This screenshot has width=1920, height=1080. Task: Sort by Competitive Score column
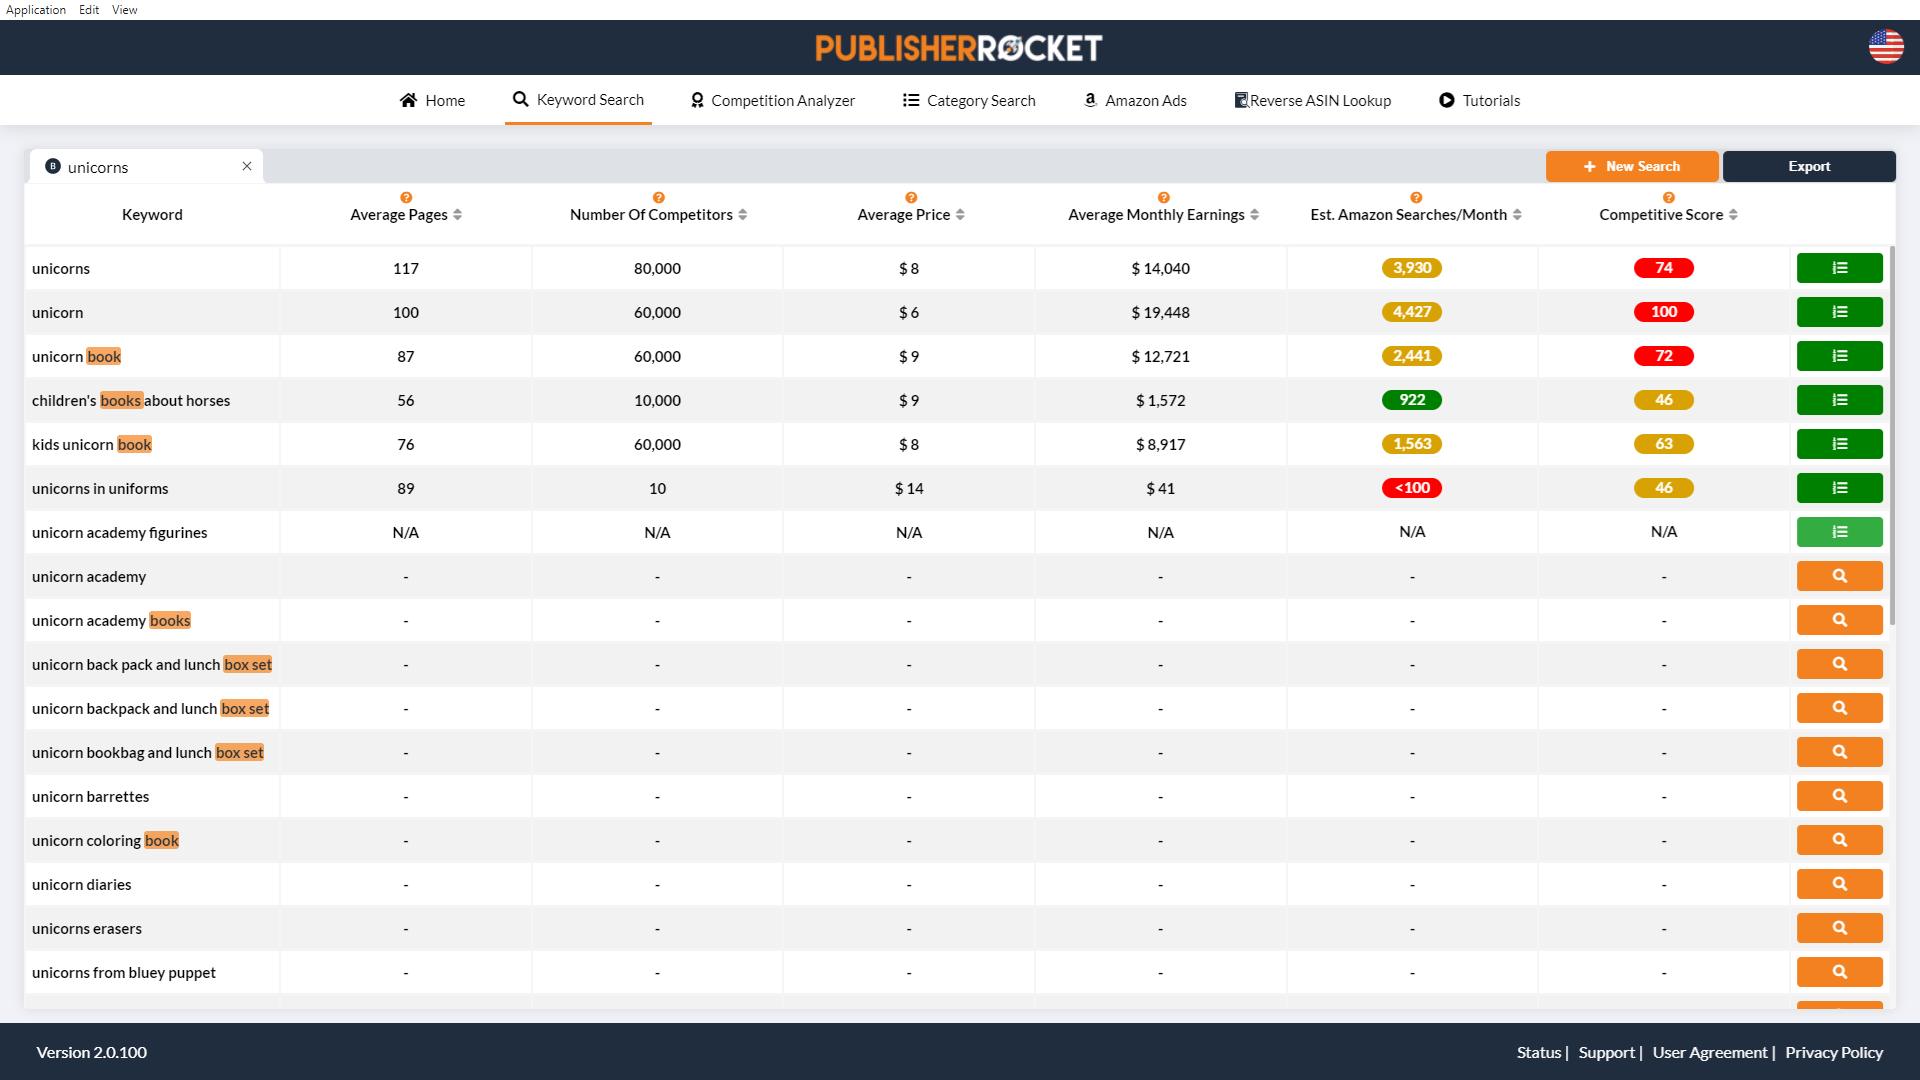tap(1733, 215)
